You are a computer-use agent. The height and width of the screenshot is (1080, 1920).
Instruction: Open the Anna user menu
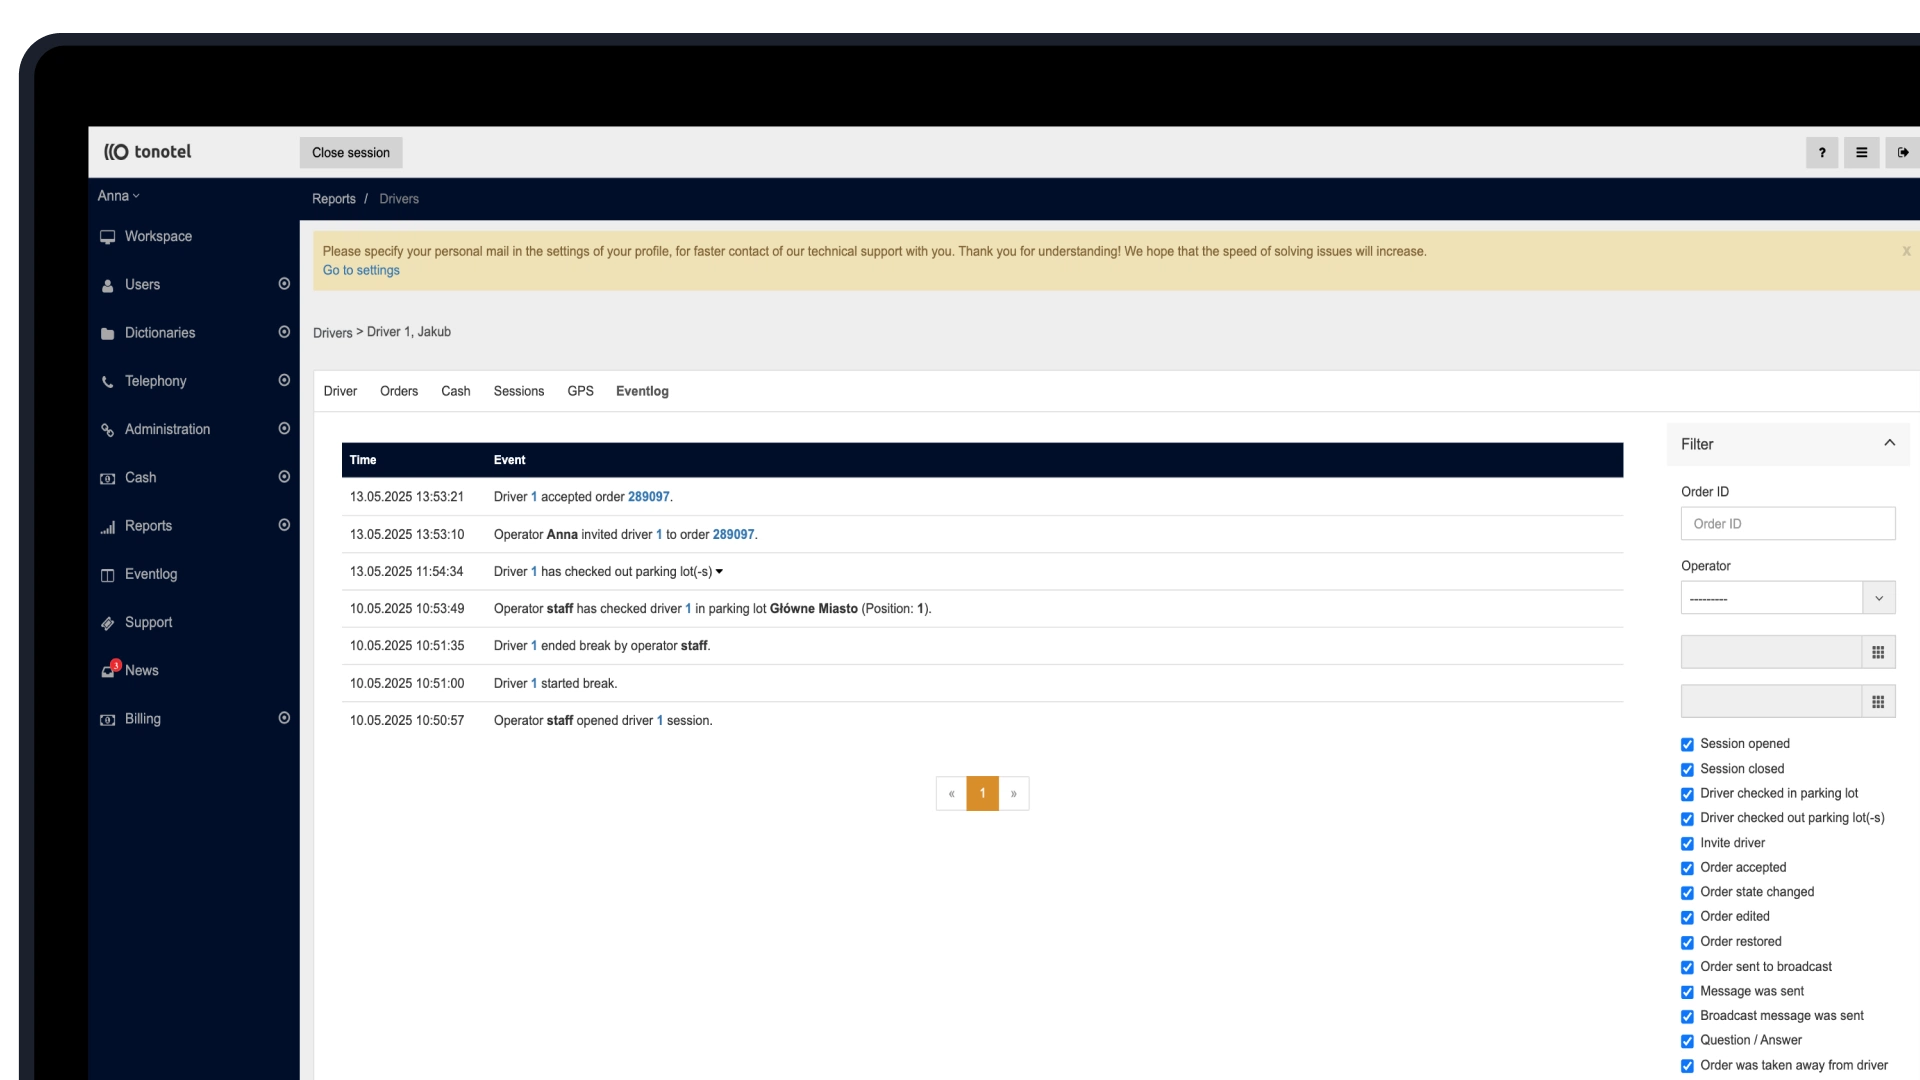(118, 196)
